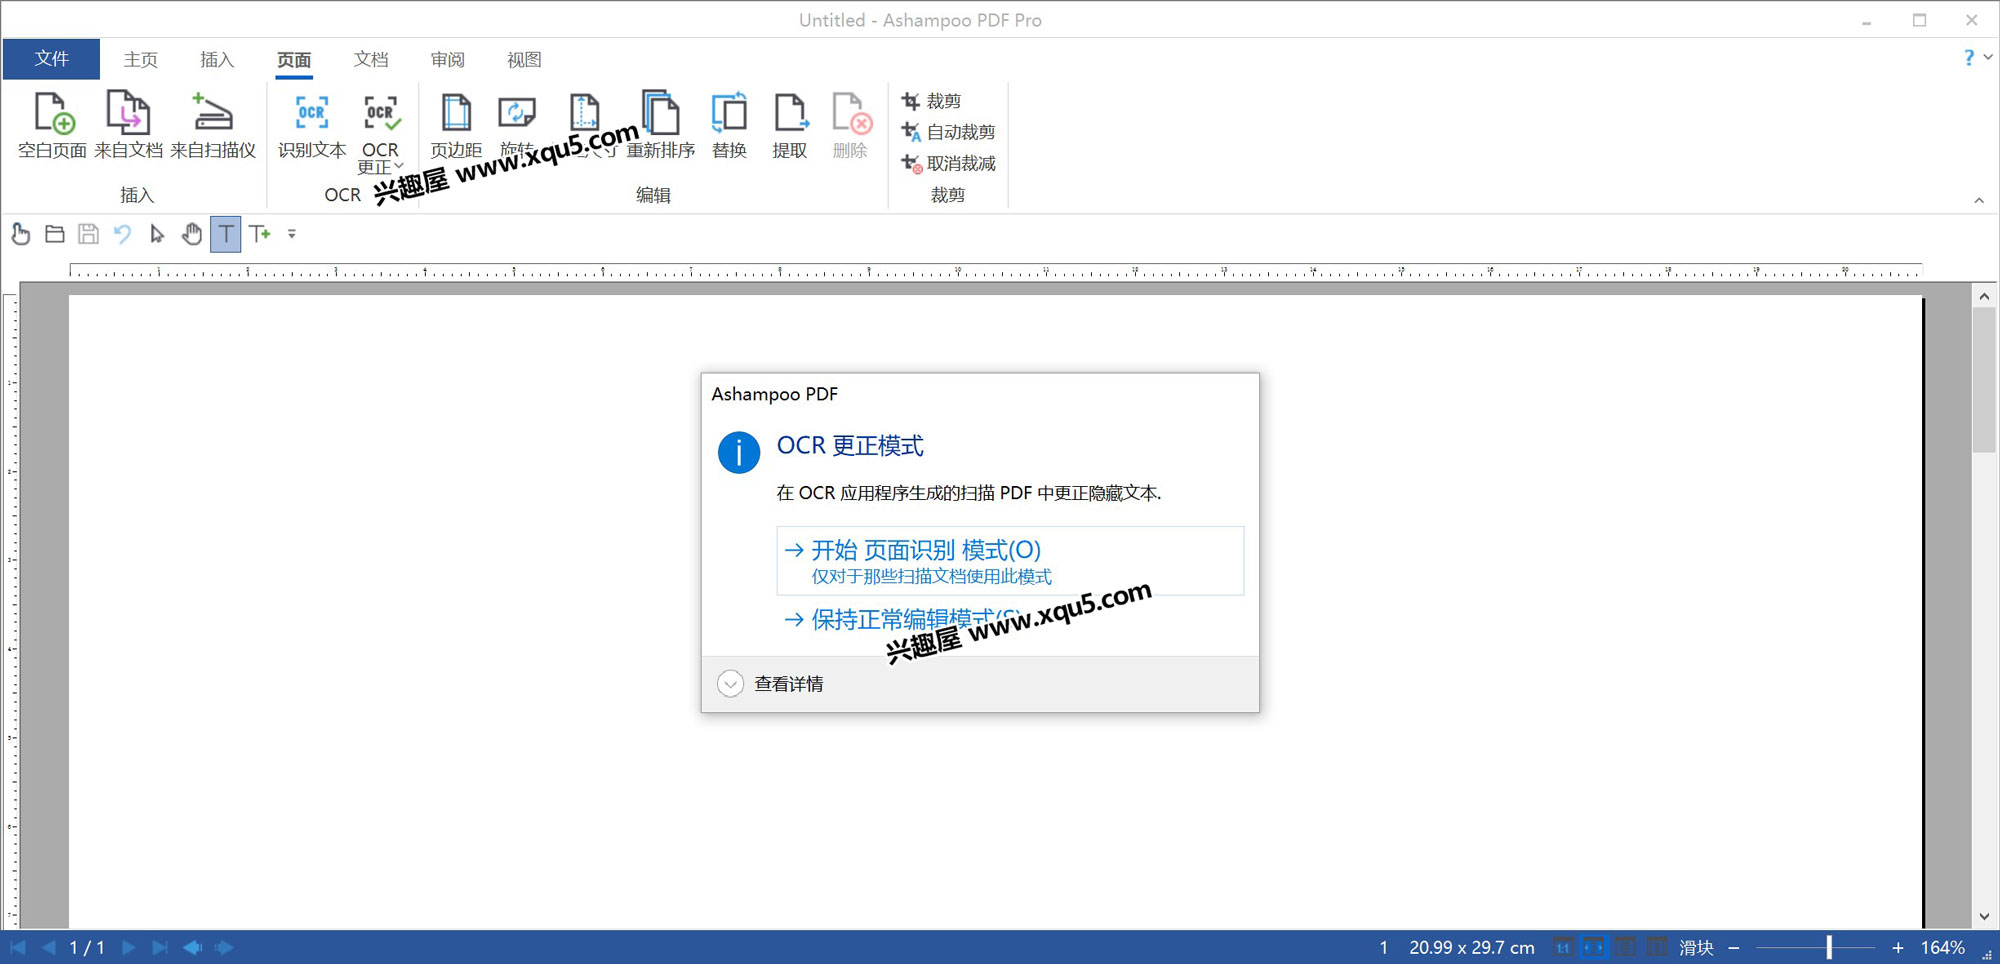Viewport: 2000px width, 964px height.
Task: Toggle single page layout view
Action: (x=1626, y=947)
